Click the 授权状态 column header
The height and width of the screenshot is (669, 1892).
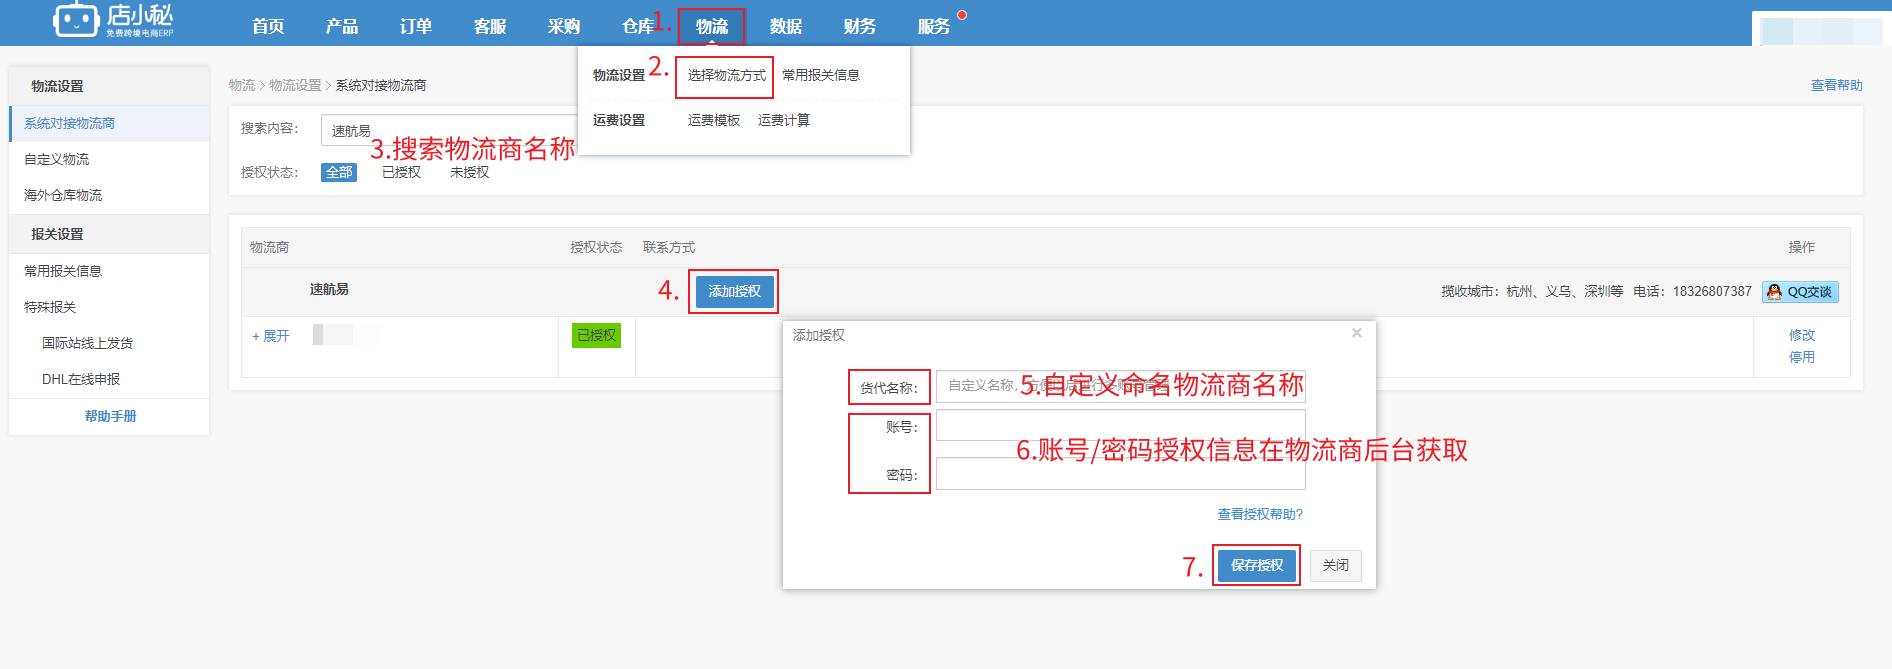tap(596, 248)
